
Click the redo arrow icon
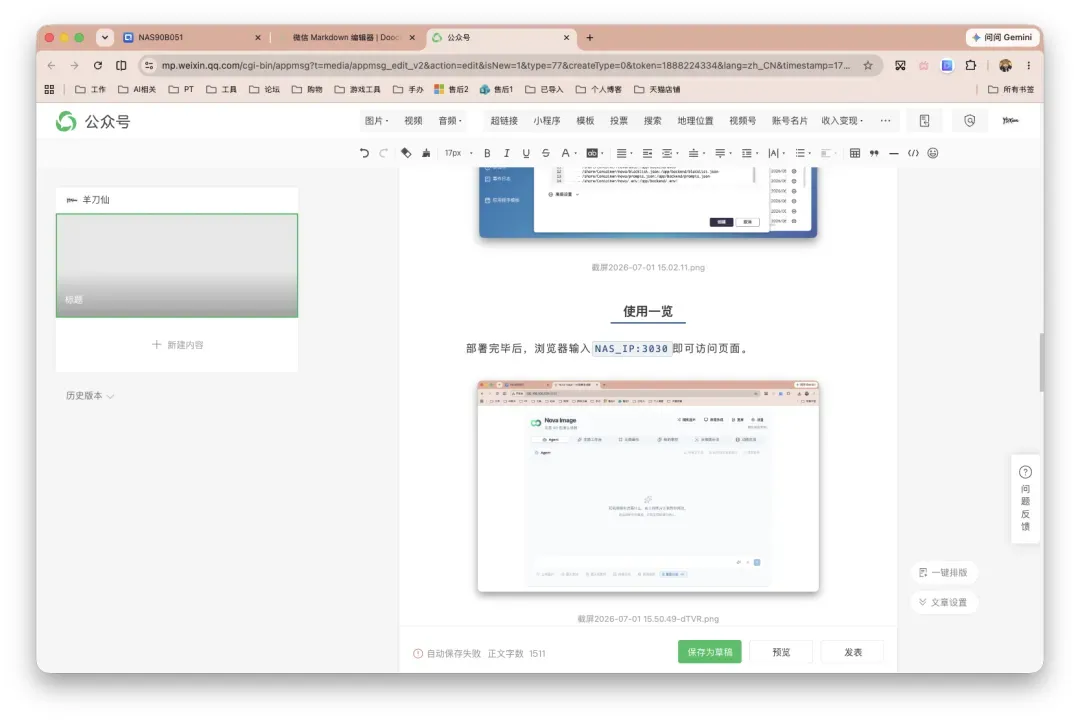tap(384, 154)
